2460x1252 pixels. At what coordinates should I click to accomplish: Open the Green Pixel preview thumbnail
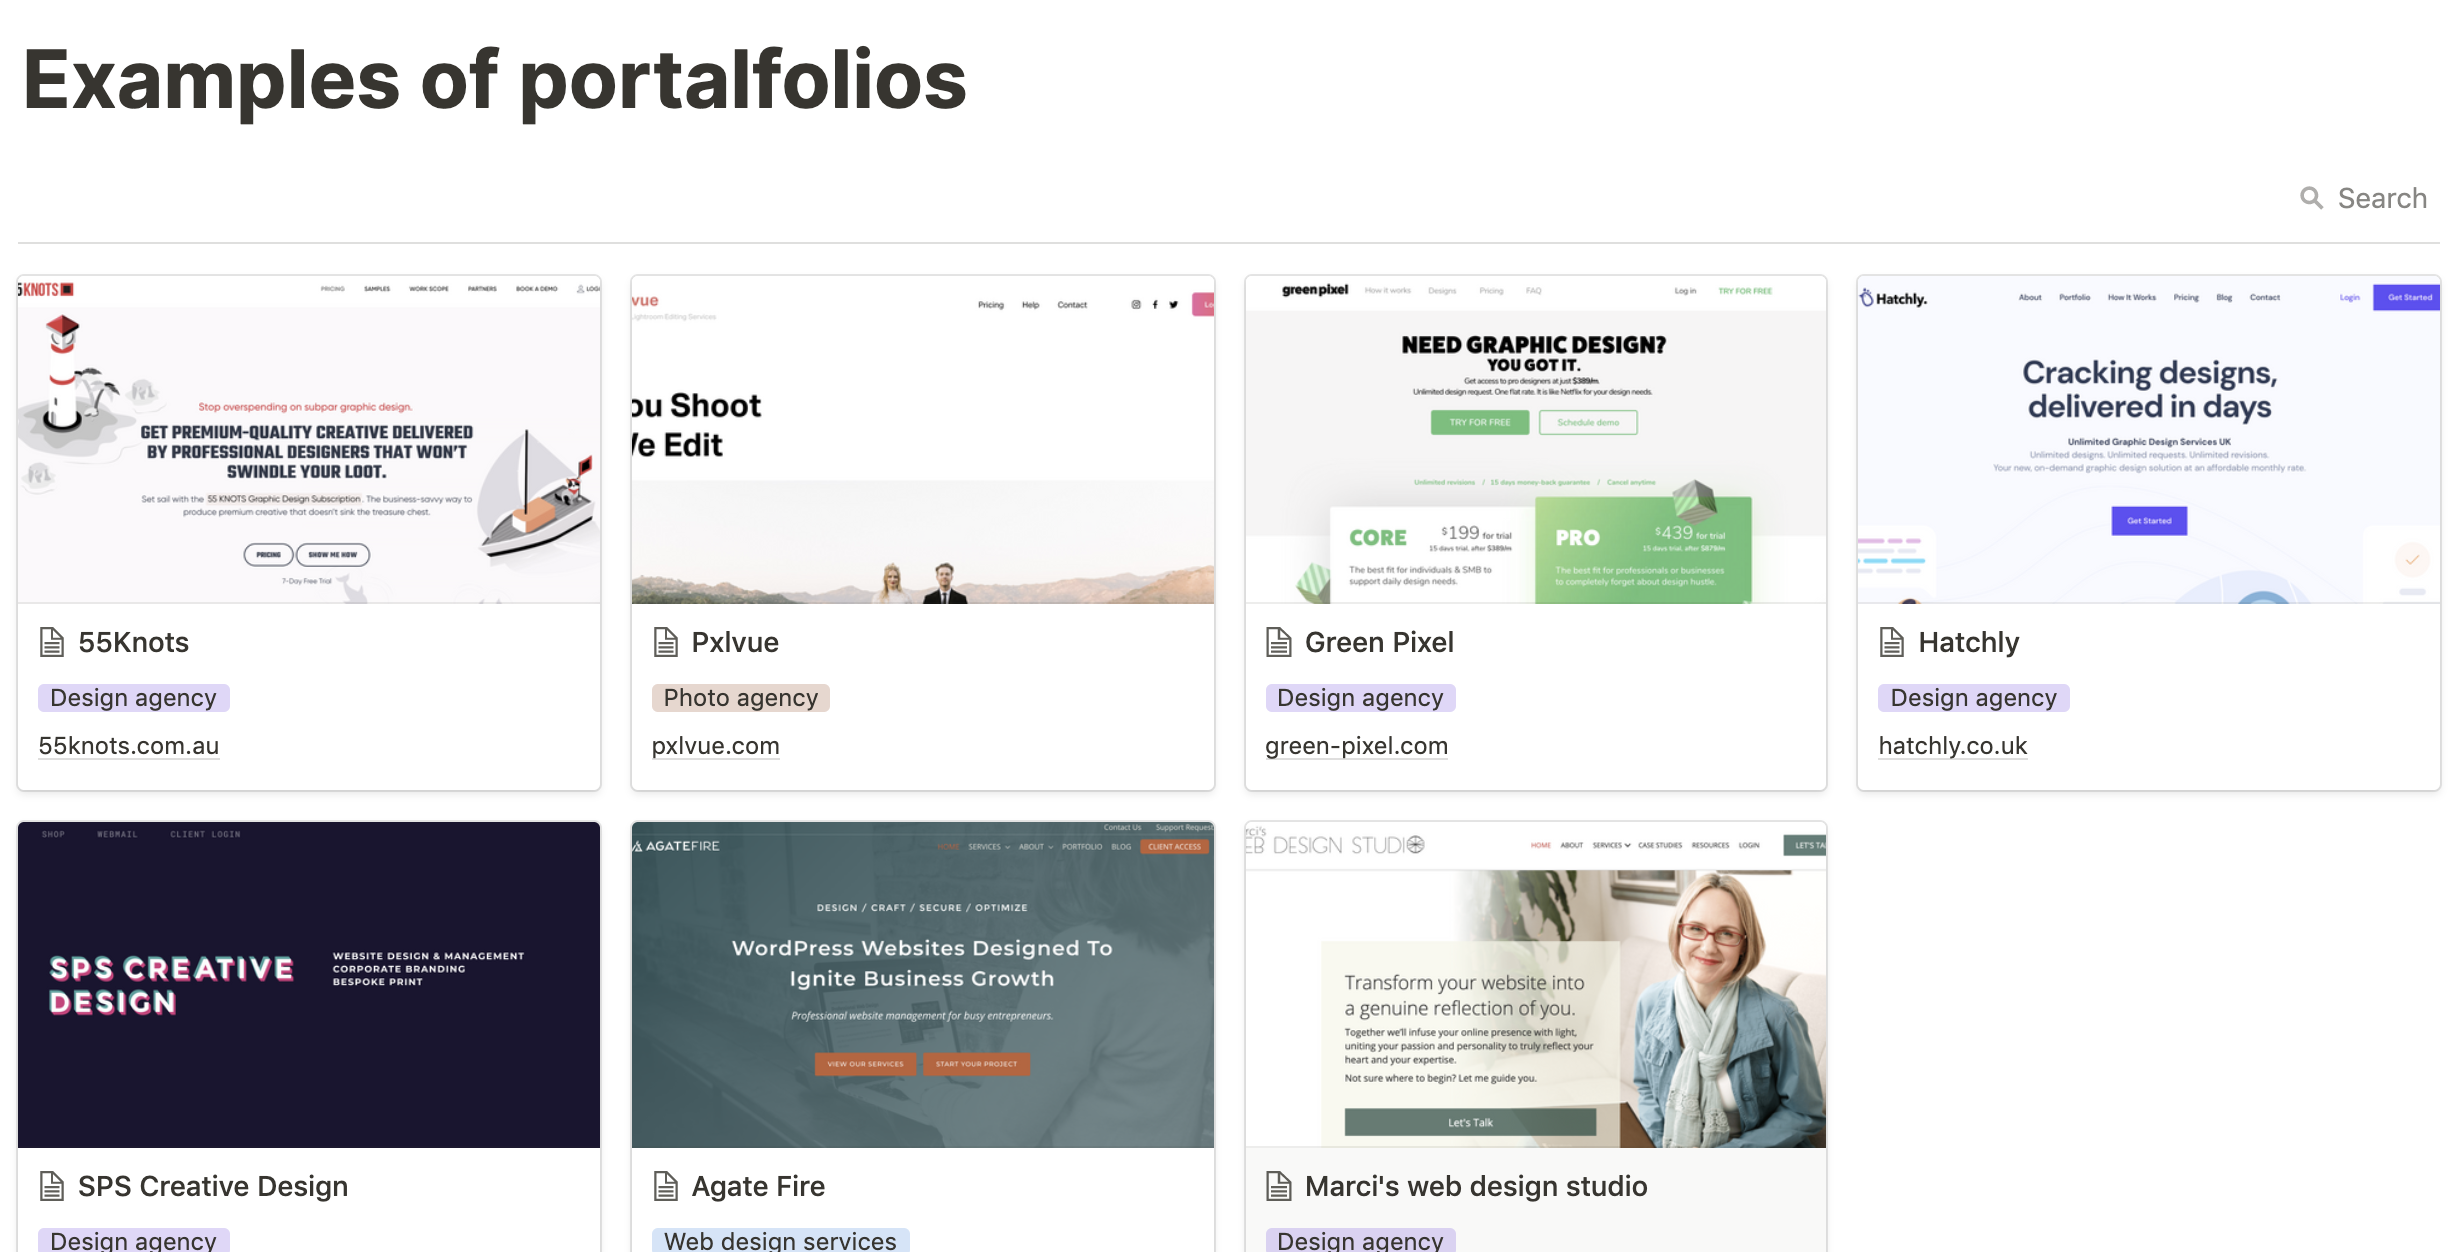coord(1535,440)
